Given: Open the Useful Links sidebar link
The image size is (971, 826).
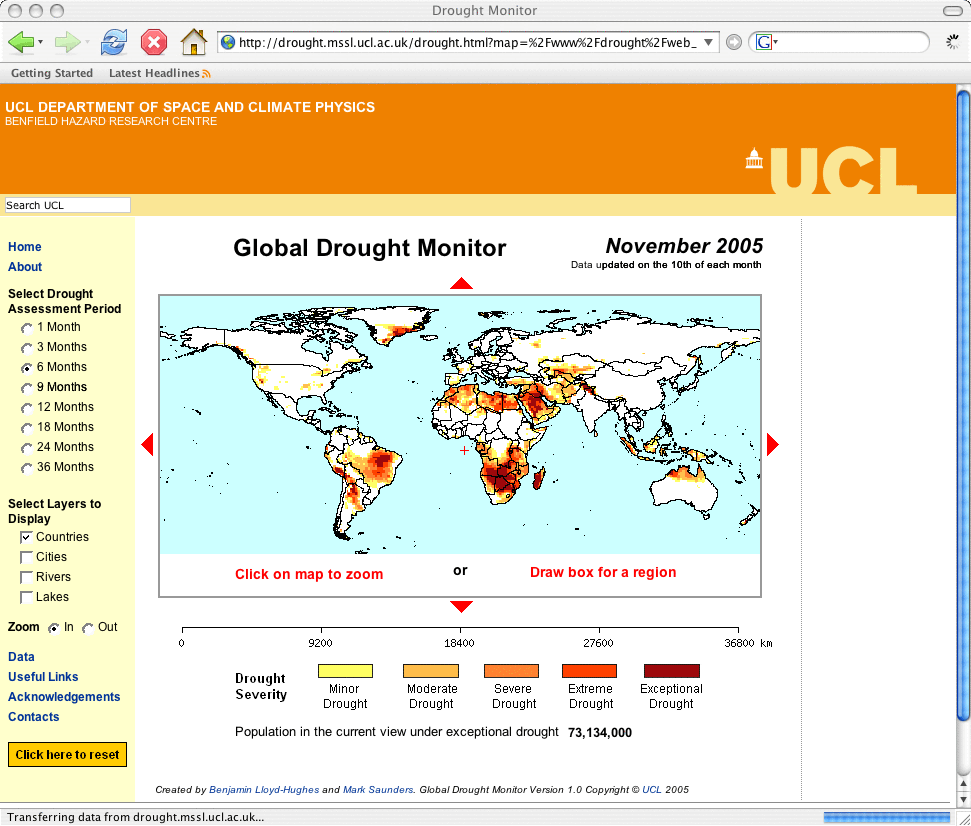Looking at the screenshot, I should click(43, 677).
